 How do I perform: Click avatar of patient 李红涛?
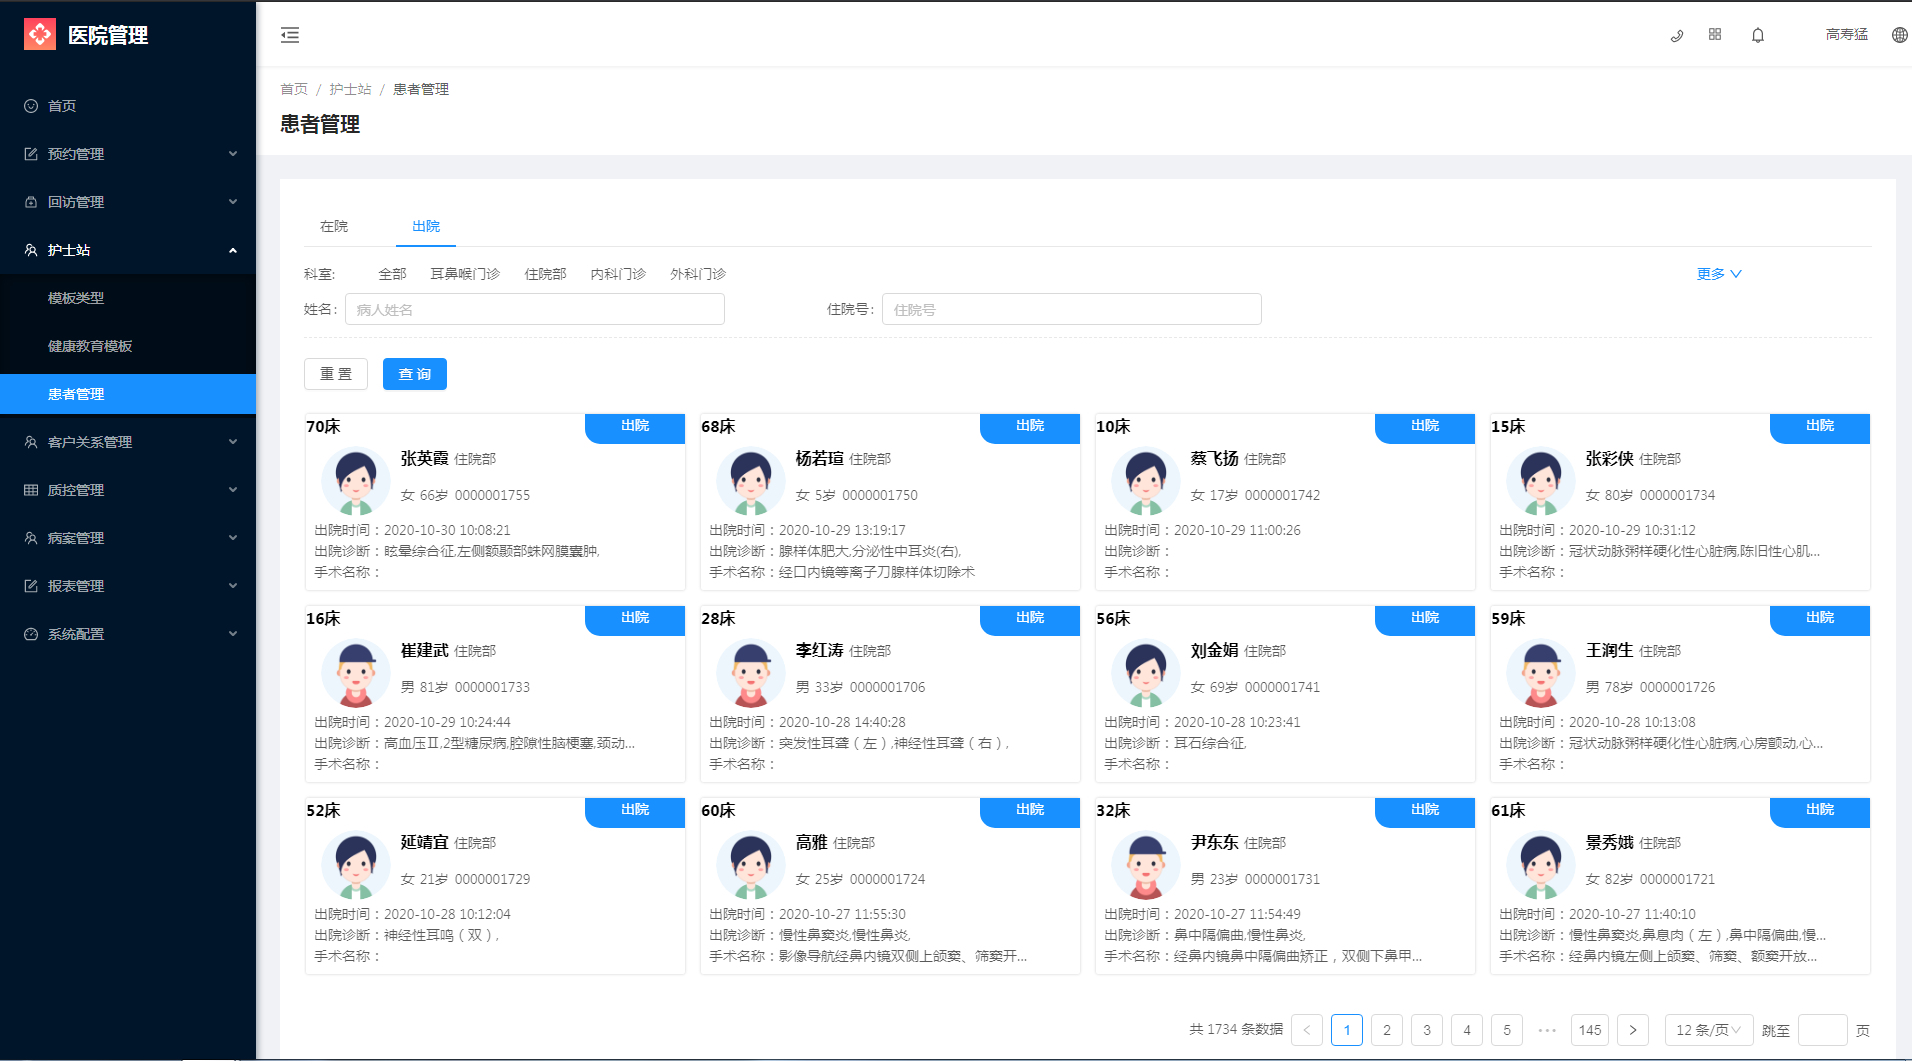(x=751, y=673)
